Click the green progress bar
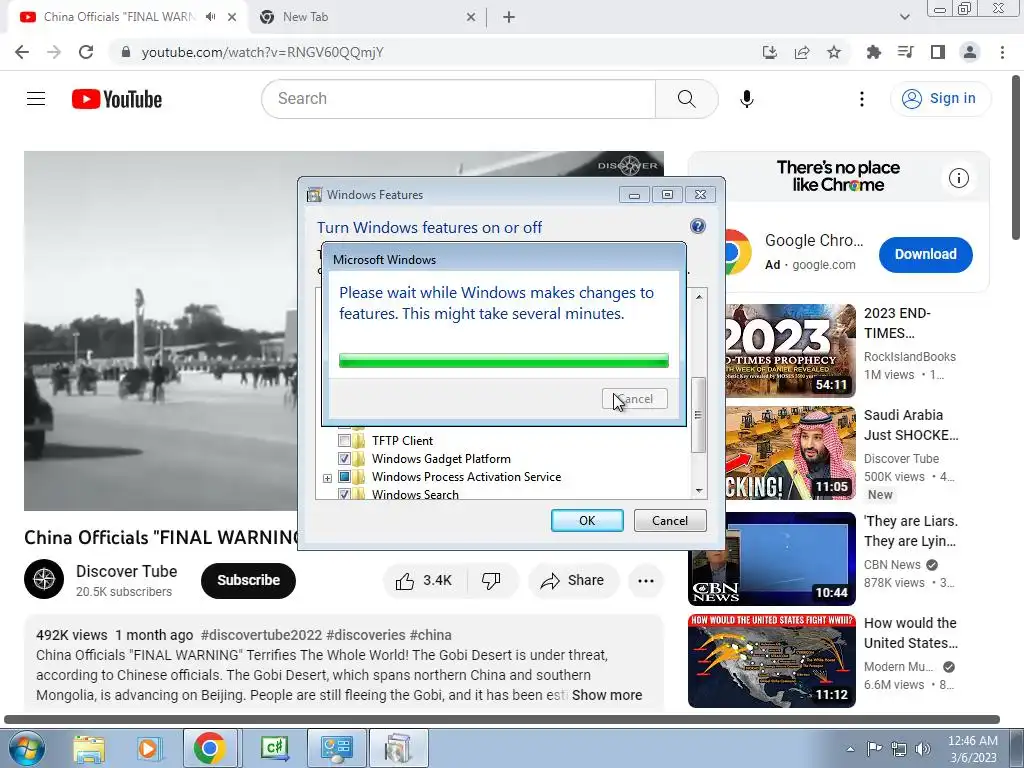 504,360
